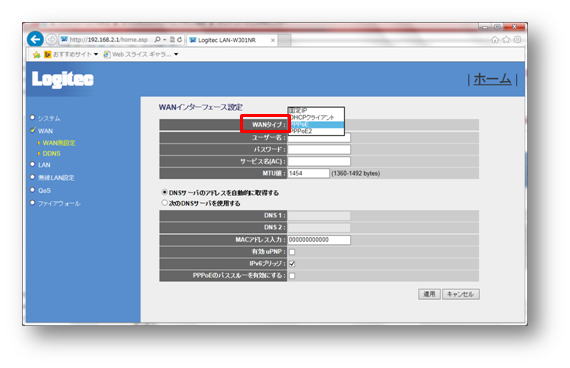Select 固定IP in WAN type list
Viewport: 570px width, 368px height.
coord(316,110)
